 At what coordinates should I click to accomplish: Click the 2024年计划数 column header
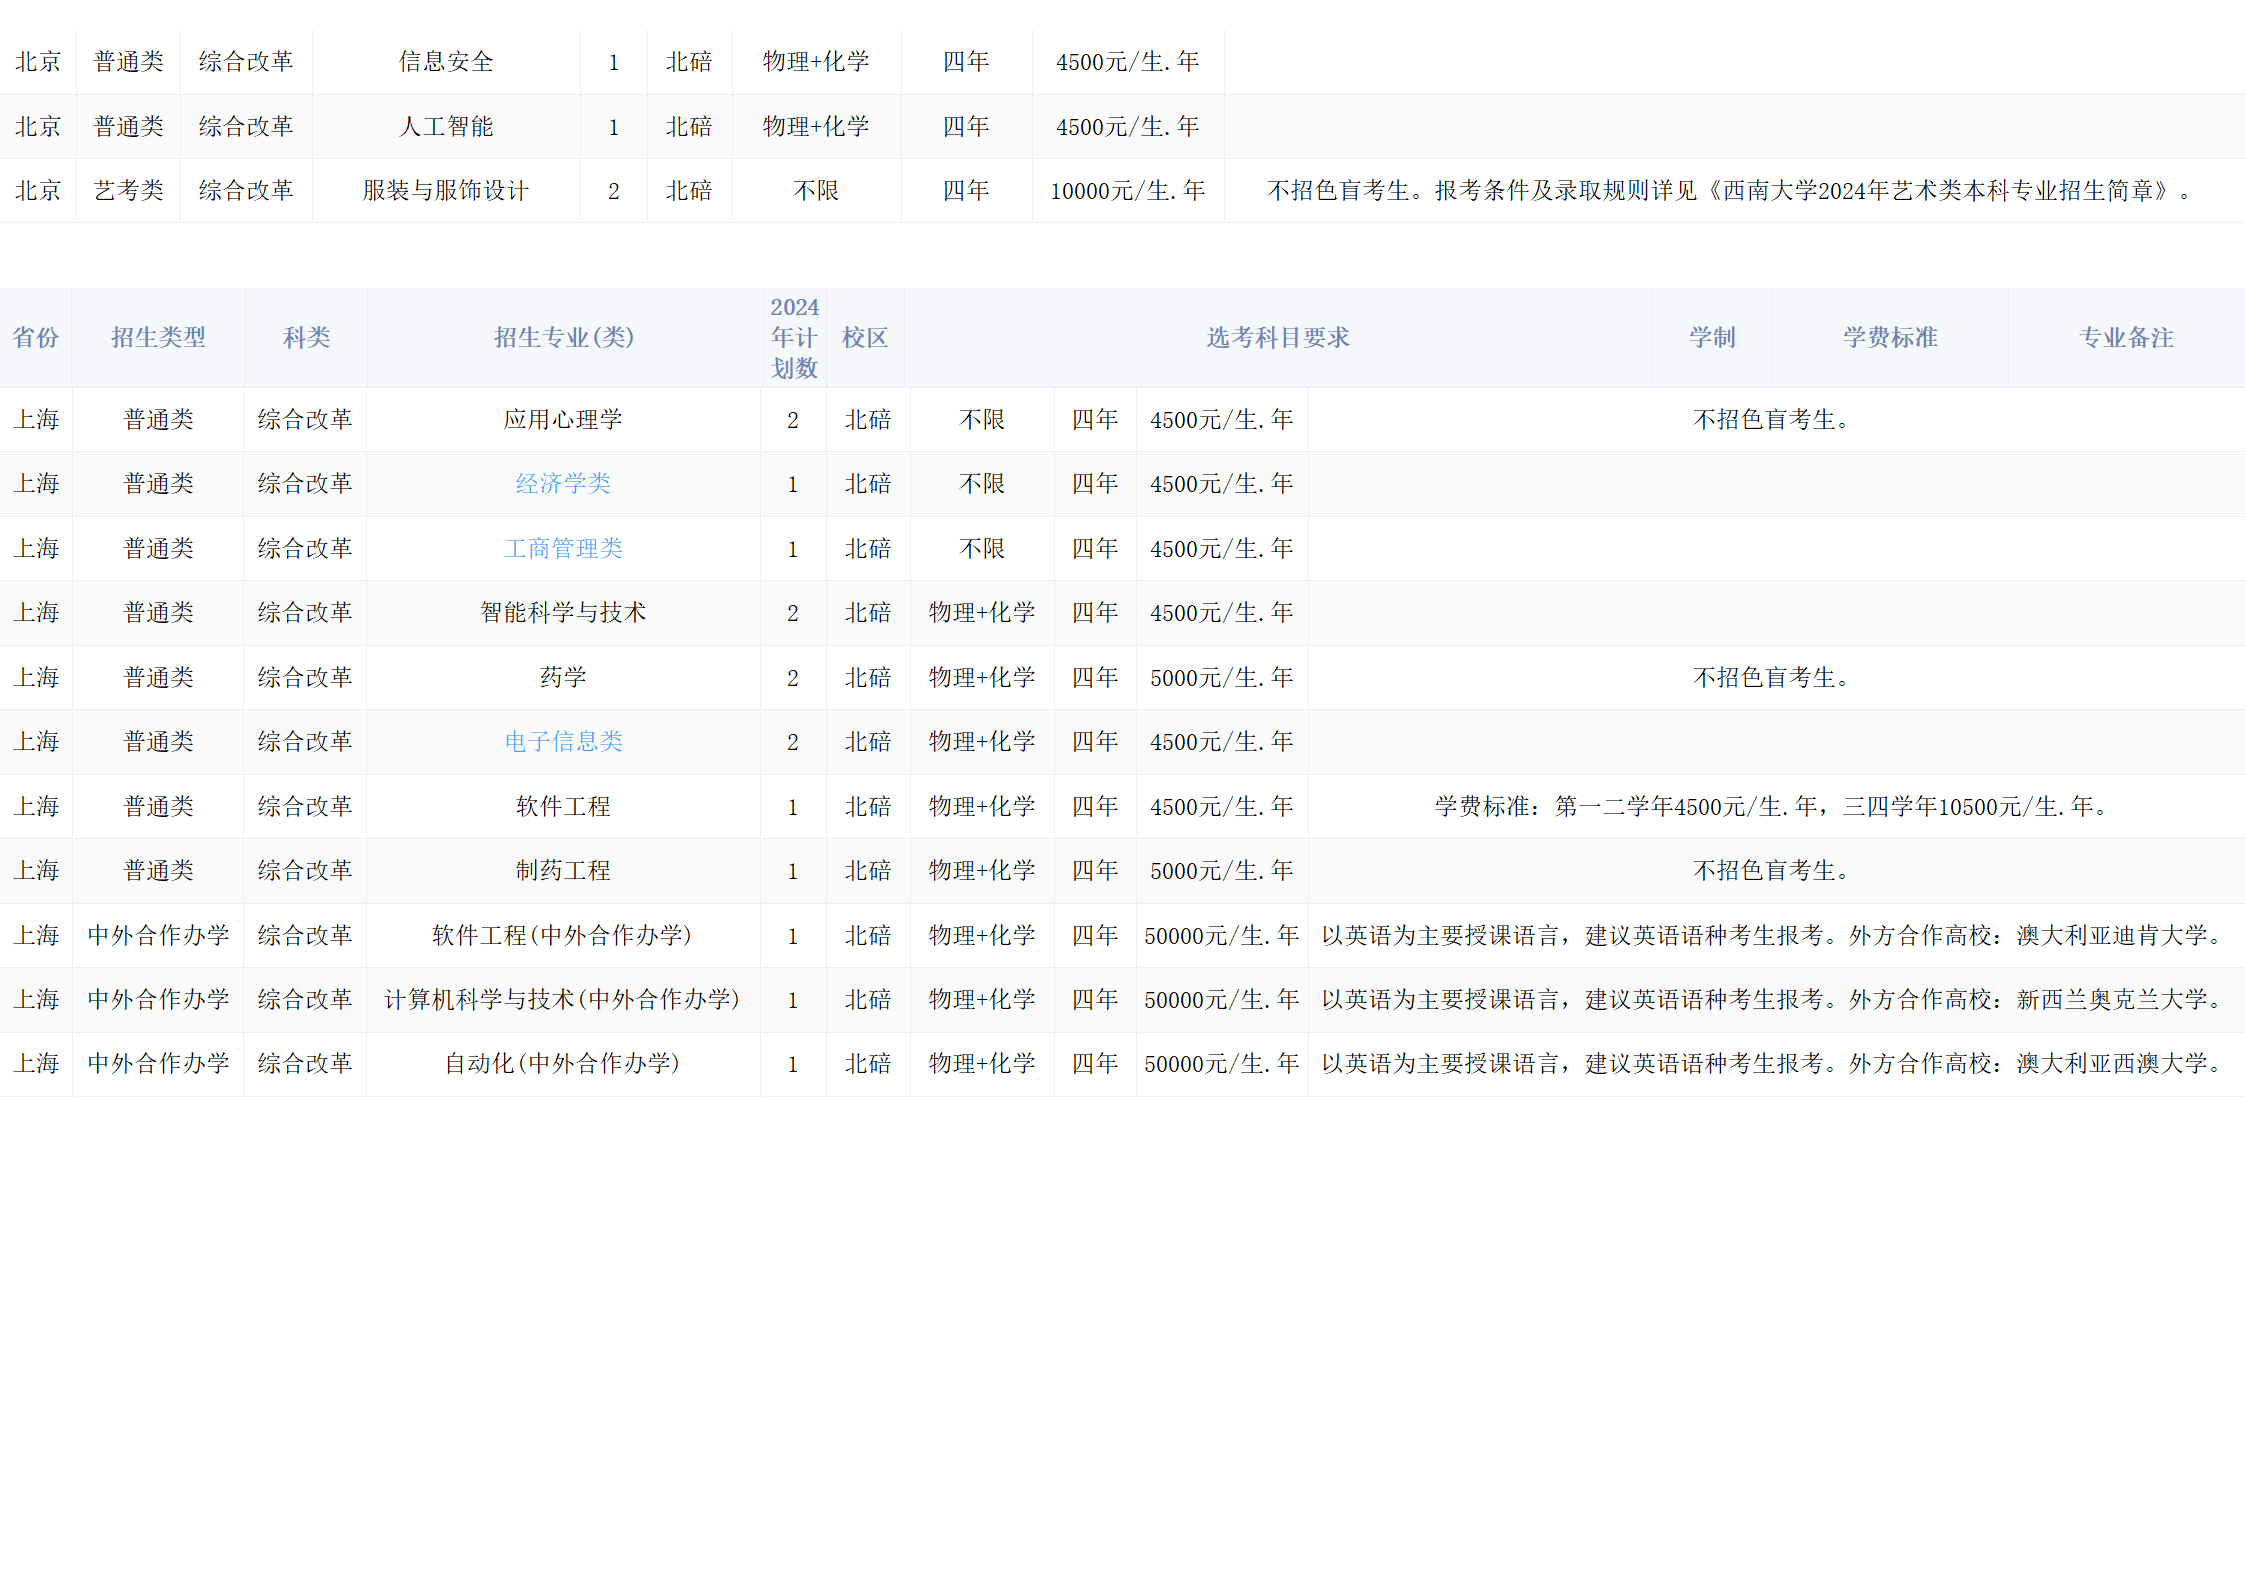[x=794, y=338]
